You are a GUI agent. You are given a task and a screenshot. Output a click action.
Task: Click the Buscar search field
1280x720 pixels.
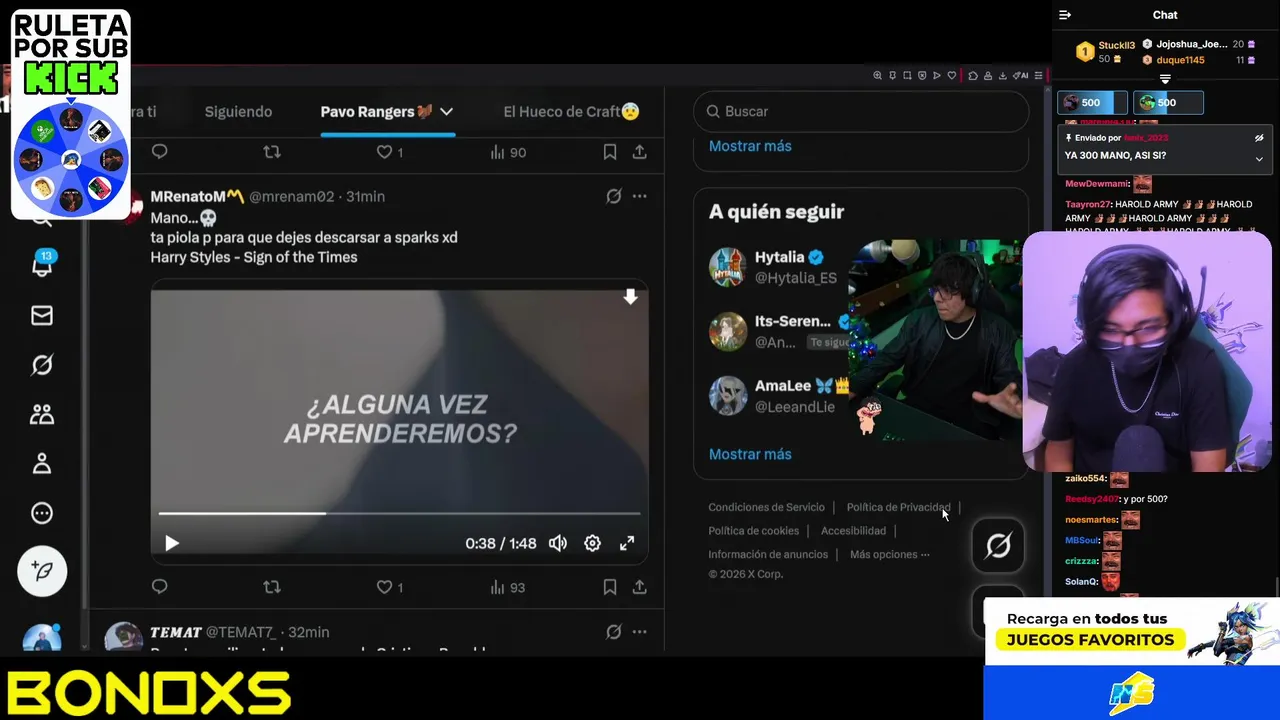point(861,112)
